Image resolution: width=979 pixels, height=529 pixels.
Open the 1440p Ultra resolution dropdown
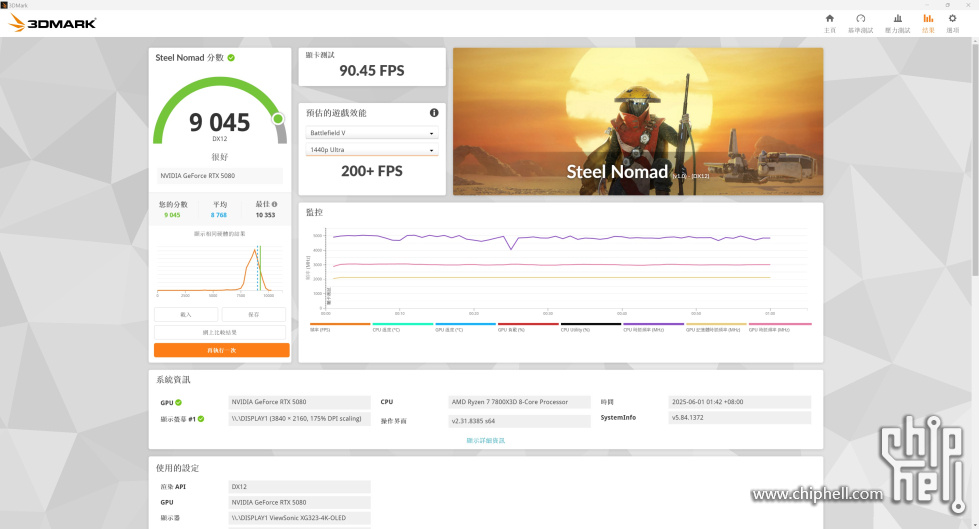tap(371, 150)
